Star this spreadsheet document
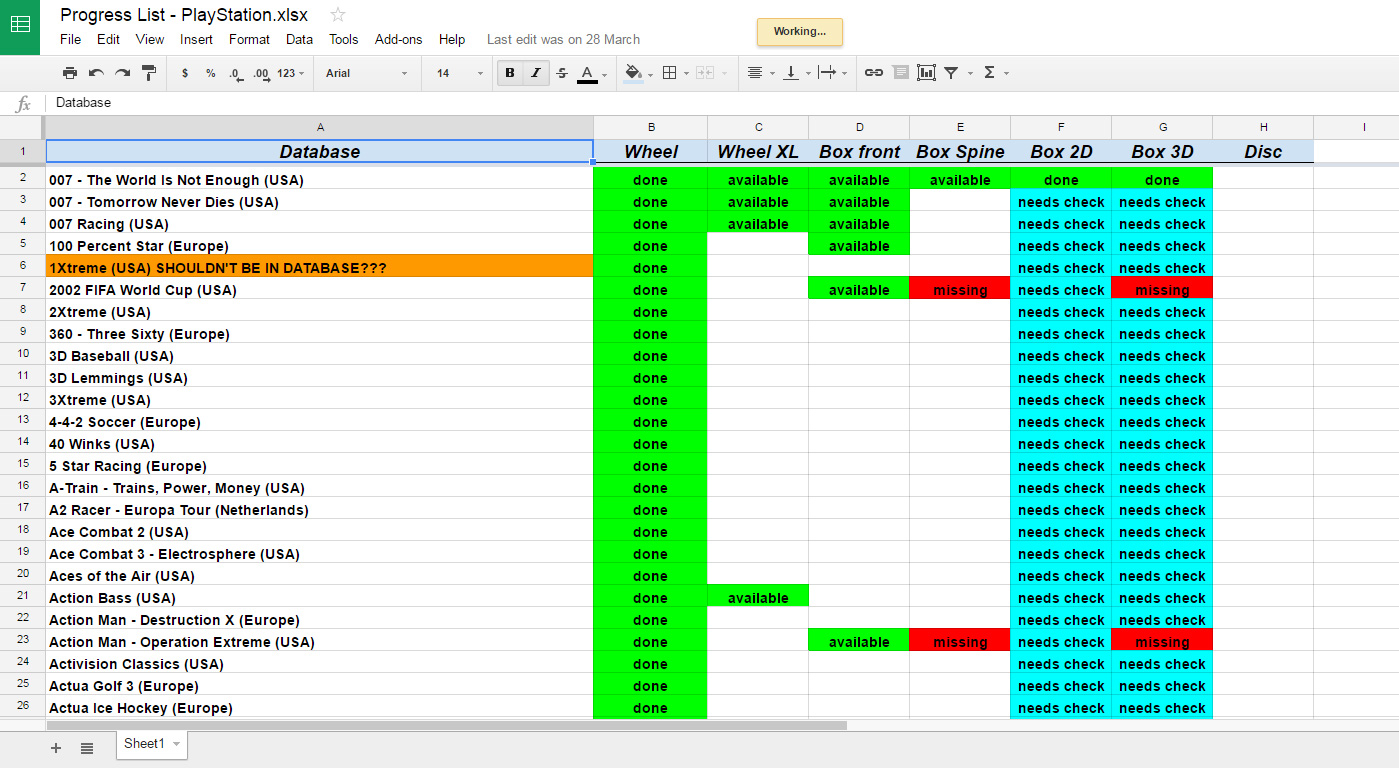1399x768 pixels. click(338, 14)
